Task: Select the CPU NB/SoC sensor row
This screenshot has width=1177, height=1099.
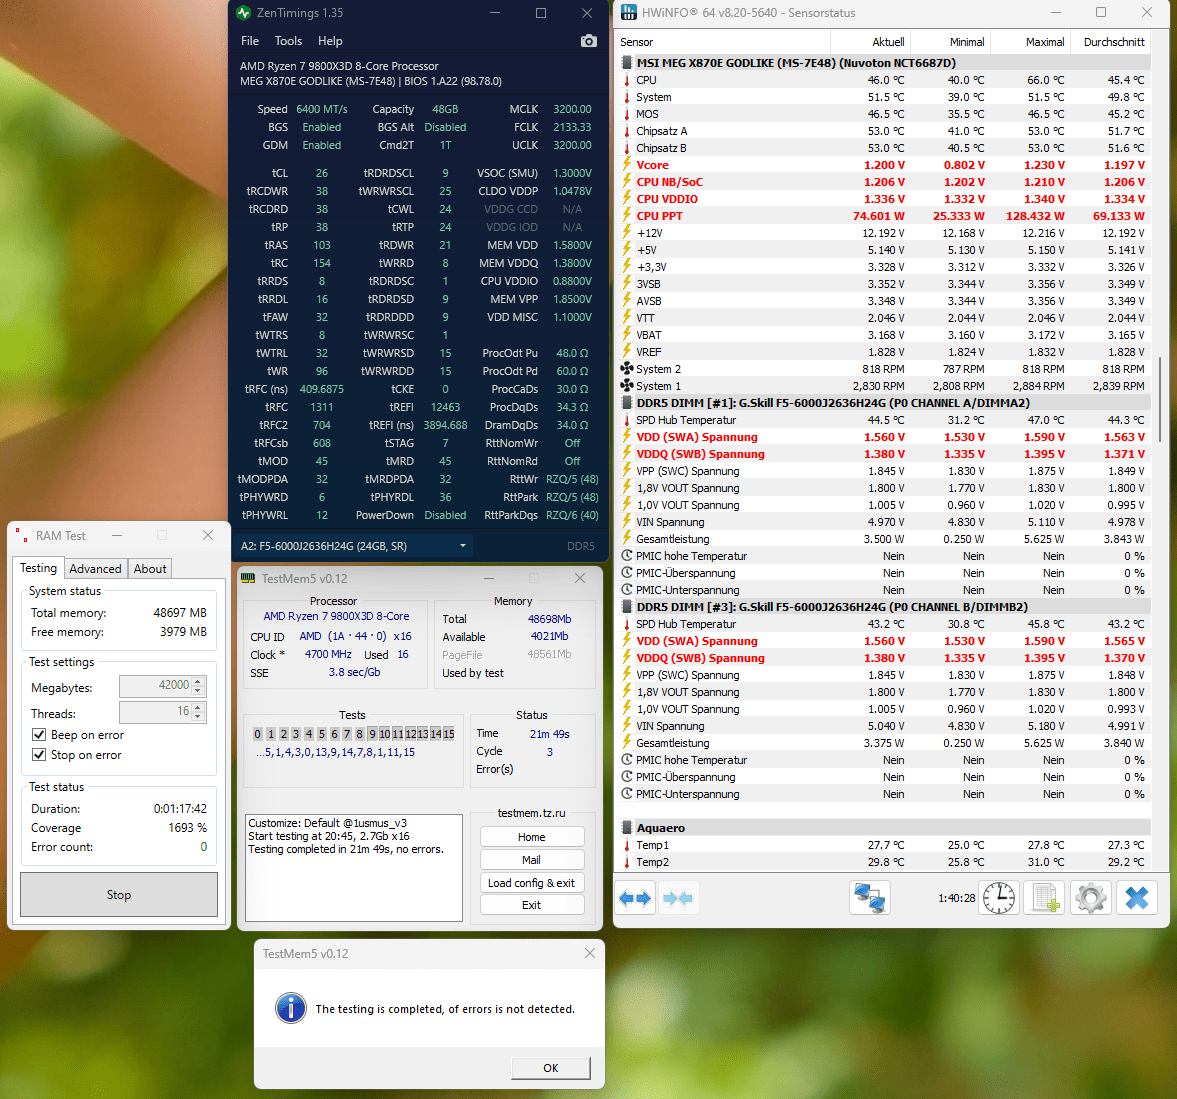Action: [883, 182]
